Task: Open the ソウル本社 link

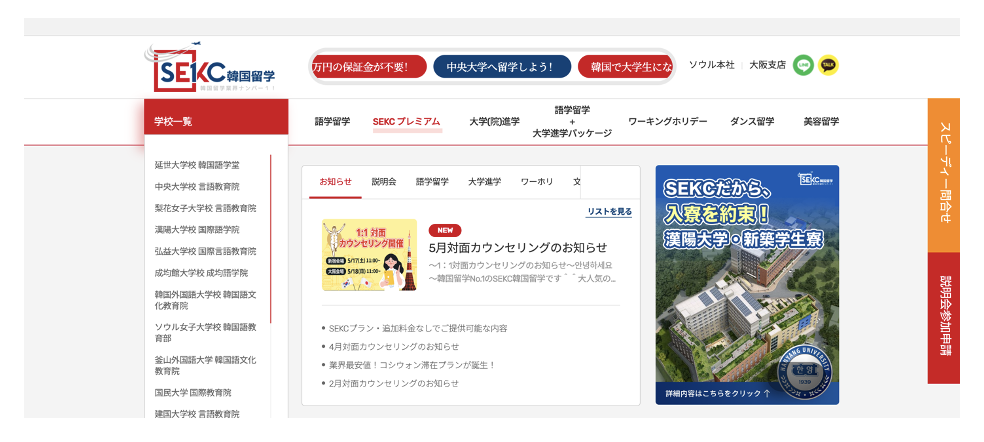Action: [712, 65]
